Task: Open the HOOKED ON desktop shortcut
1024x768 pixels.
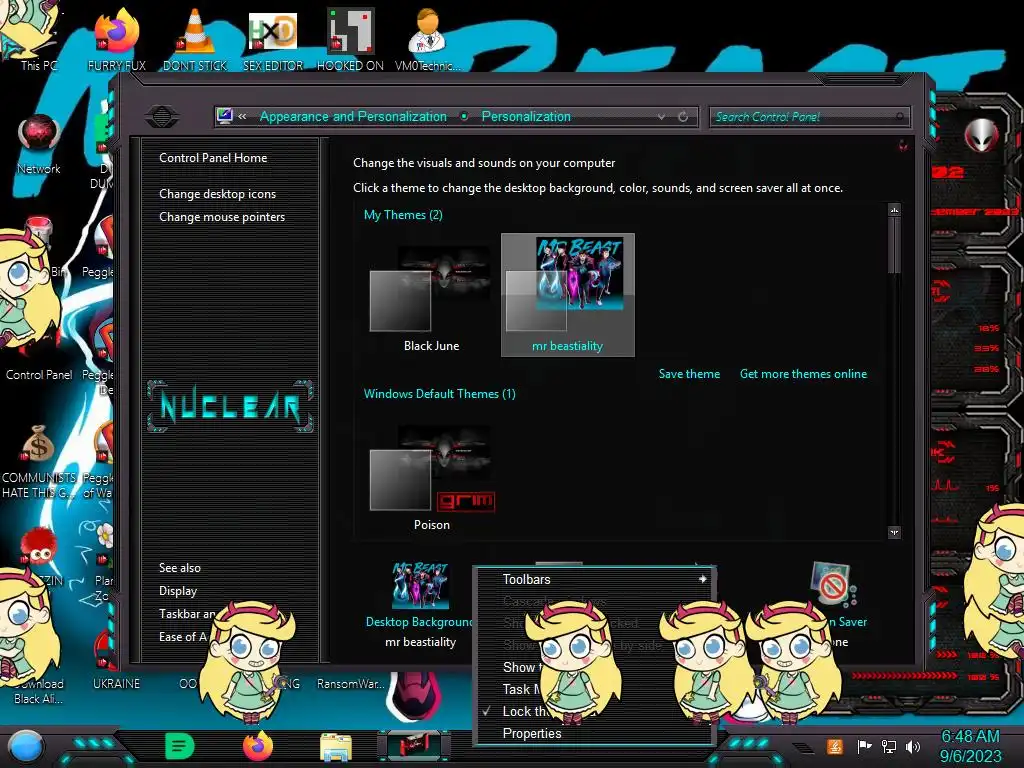Action: pos(350,39)
